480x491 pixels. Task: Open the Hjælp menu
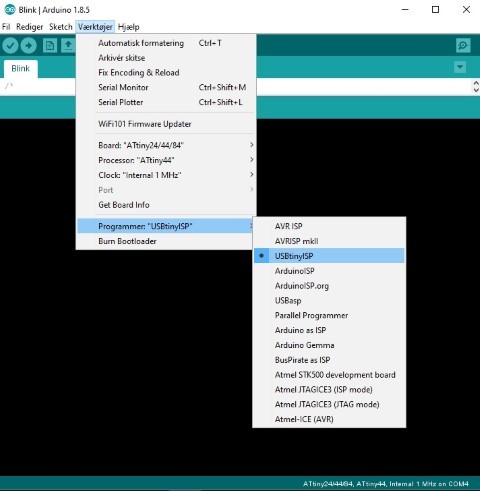129,27
